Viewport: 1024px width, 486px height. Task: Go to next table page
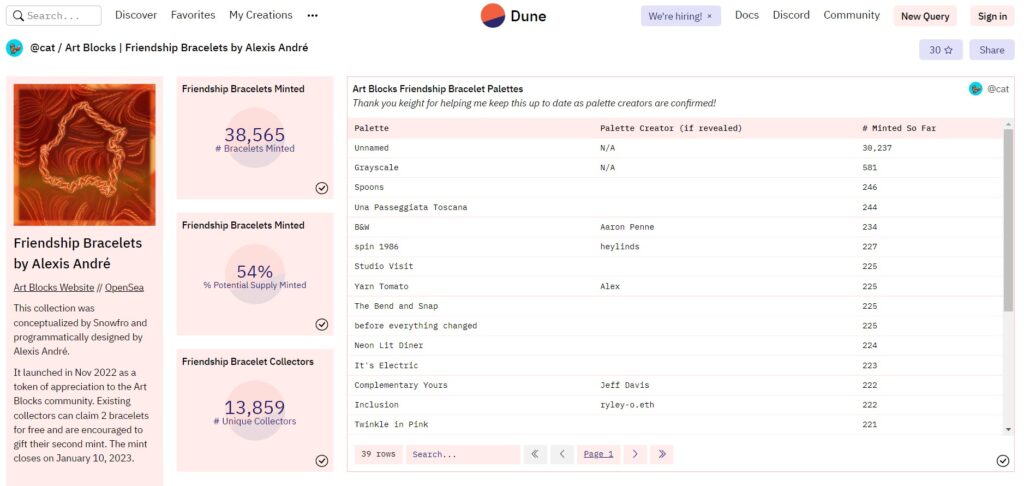click(x=635, y=454)
